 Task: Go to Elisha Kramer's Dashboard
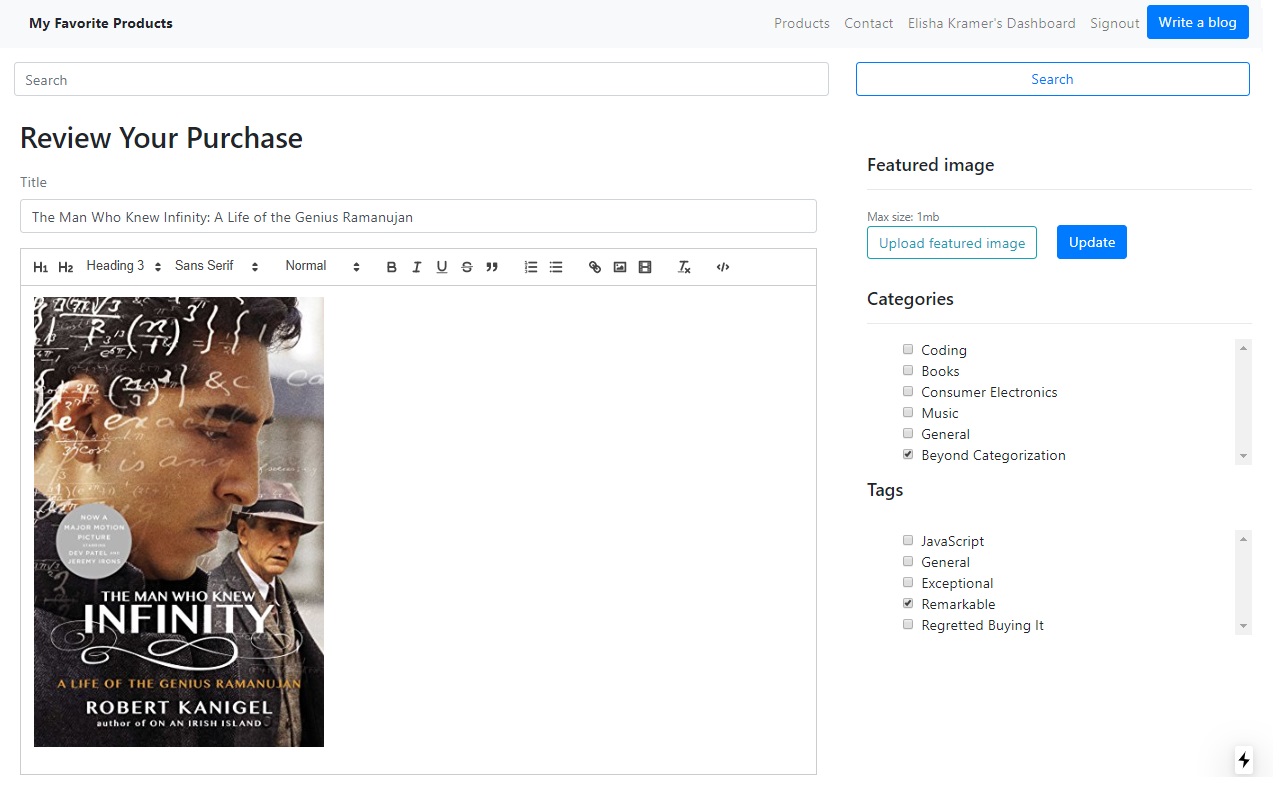[x=991, y=23]
